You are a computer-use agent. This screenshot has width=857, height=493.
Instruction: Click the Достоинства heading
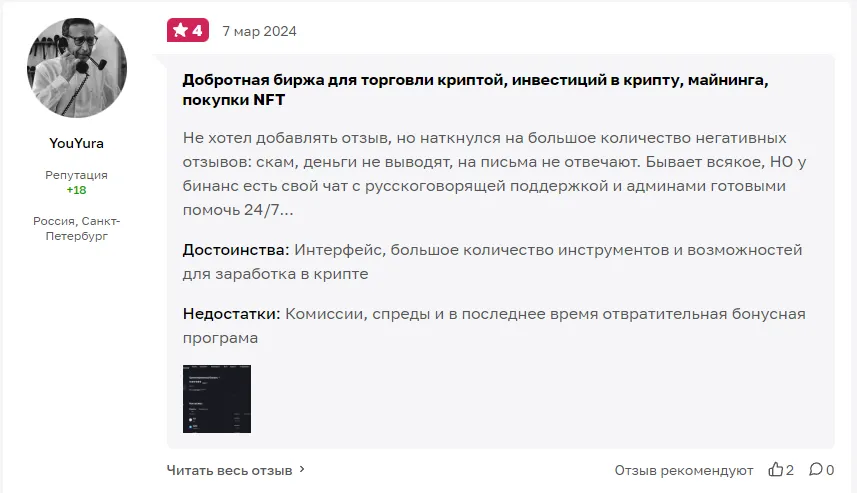click(x=236, y=250)
